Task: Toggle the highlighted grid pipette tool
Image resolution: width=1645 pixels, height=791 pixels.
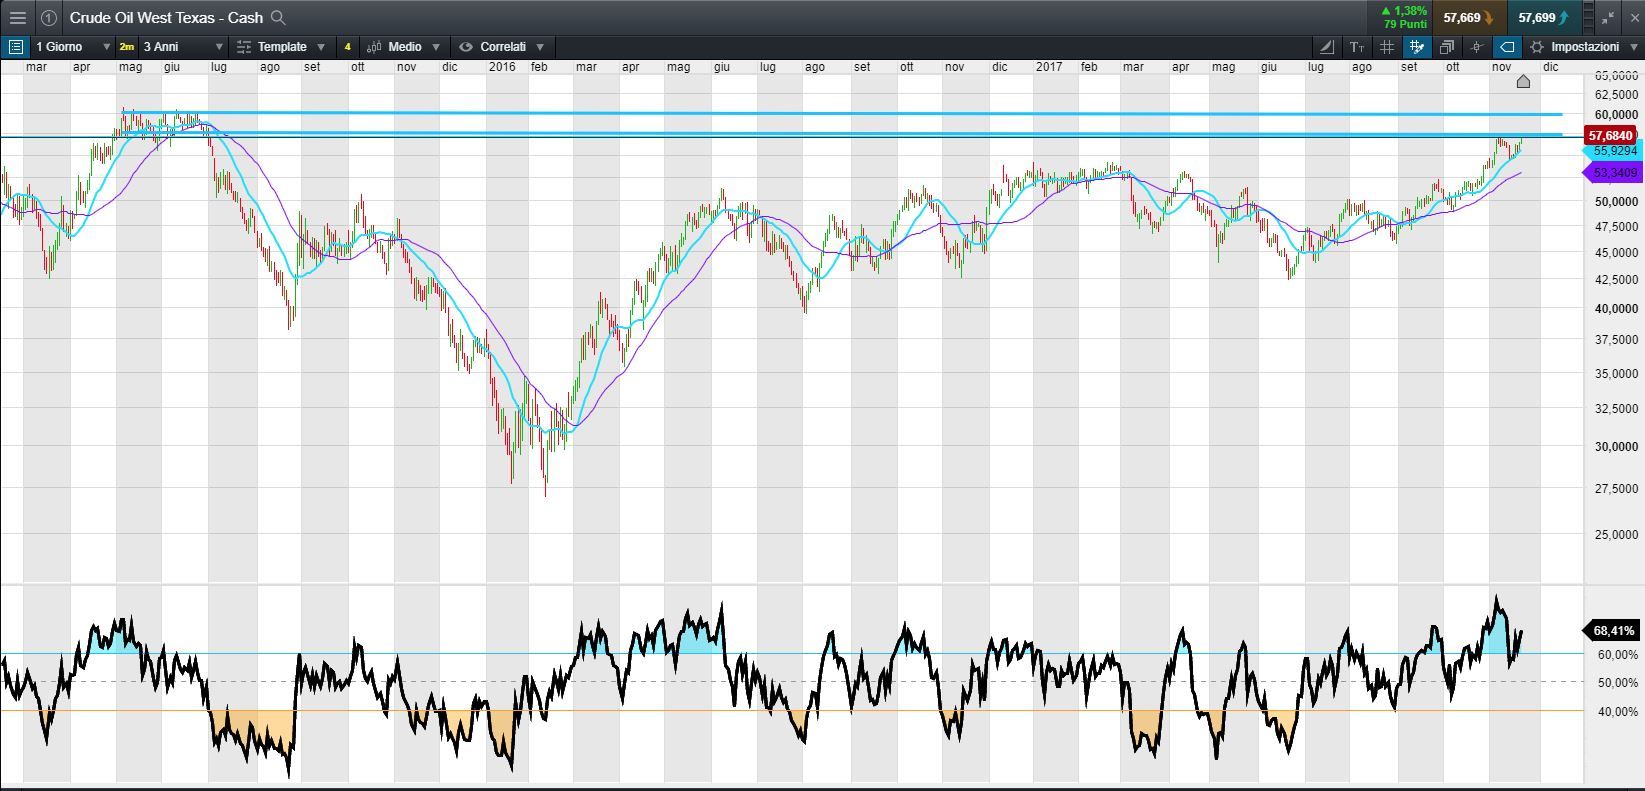Action: pyautogui.click(x=1417, y=47)
